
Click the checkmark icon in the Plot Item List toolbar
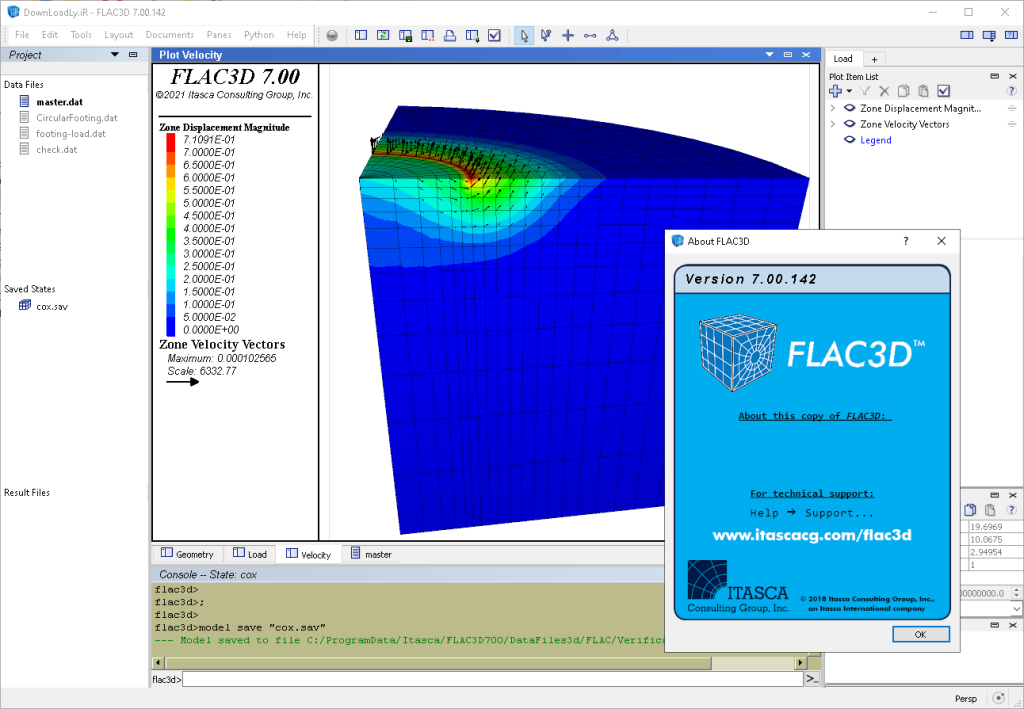(x=943, y=91)
